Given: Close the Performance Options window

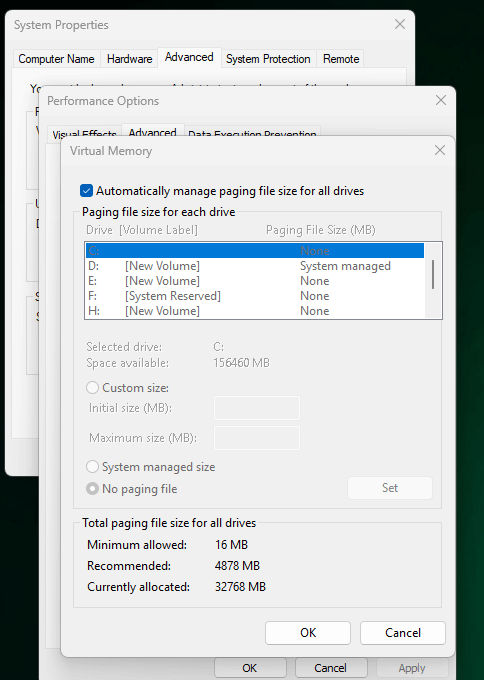Looking at the screenshot, I should 441,100.
